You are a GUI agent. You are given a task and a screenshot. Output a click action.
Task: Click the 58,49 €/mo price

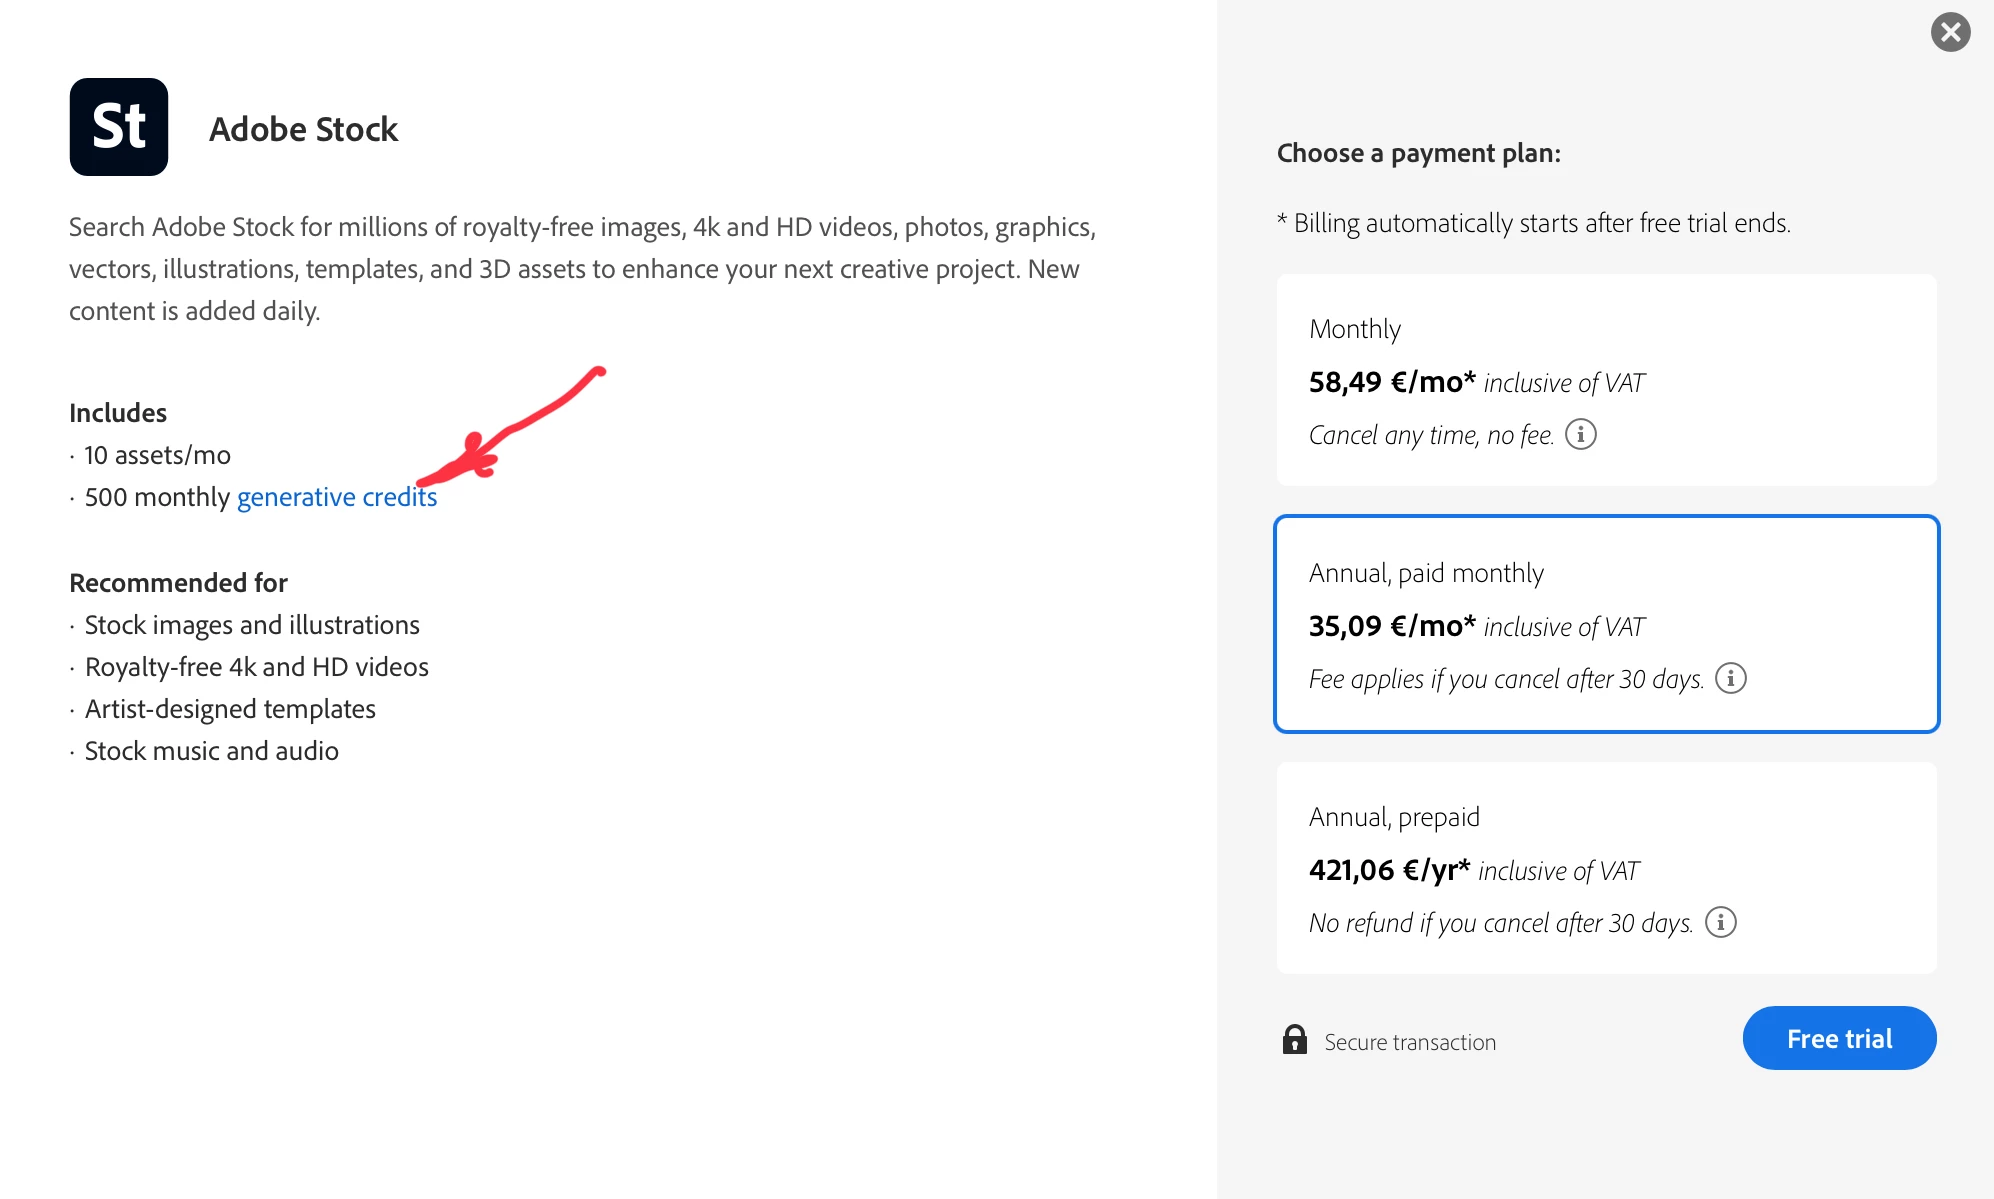coord(1392,382)
